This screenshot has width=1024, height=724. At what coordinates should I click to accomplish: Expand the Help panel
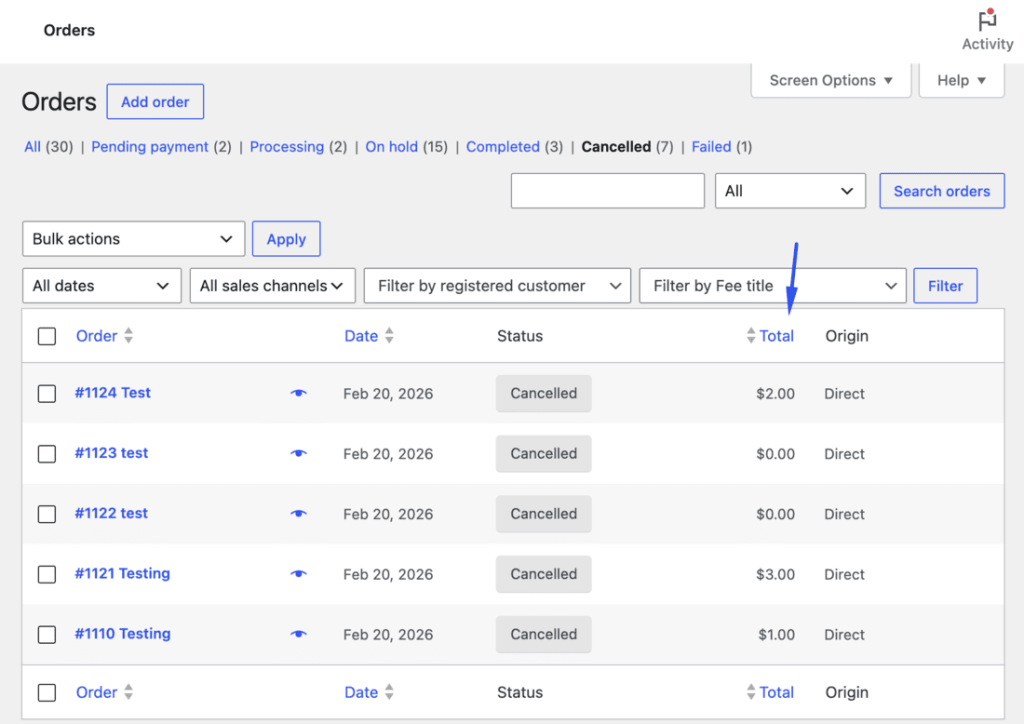point(961,80)
